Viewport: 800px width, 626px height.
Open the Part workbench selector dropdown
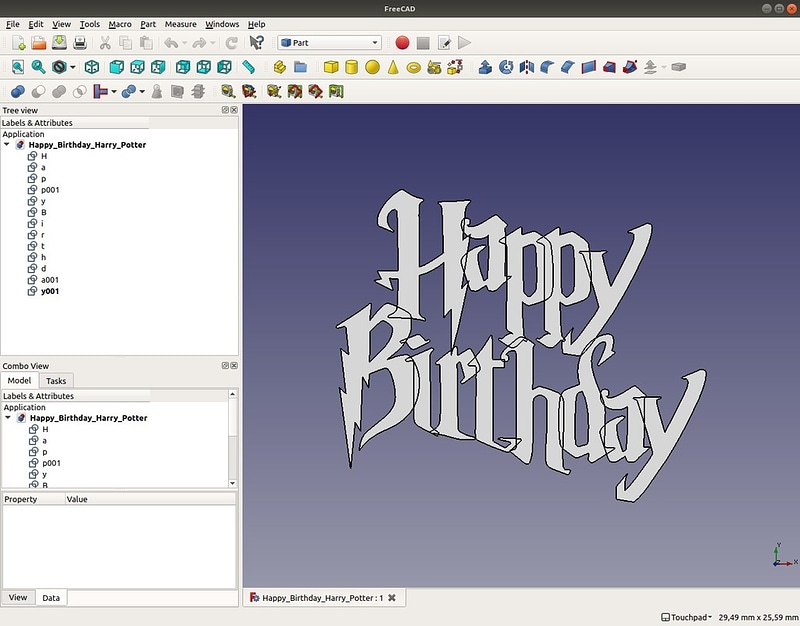[330, 43]
